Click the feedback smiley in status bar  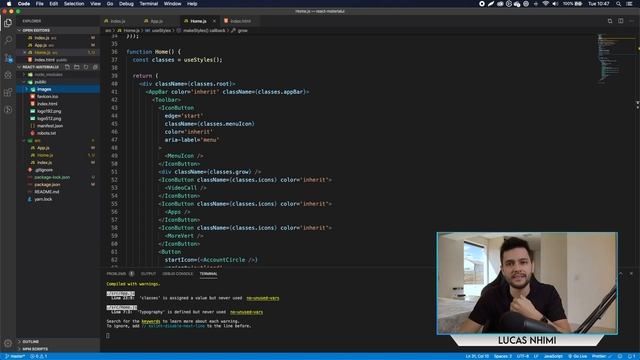[620, 356]
